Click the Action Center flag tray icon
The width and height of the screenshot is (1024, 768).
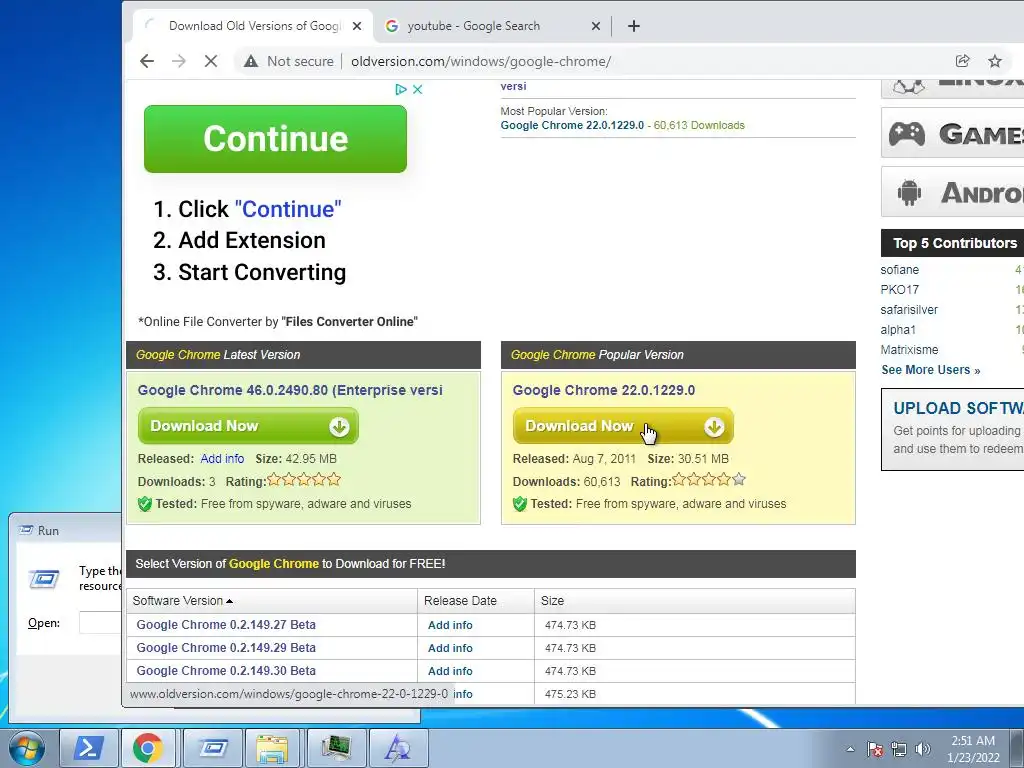(875, 749)
